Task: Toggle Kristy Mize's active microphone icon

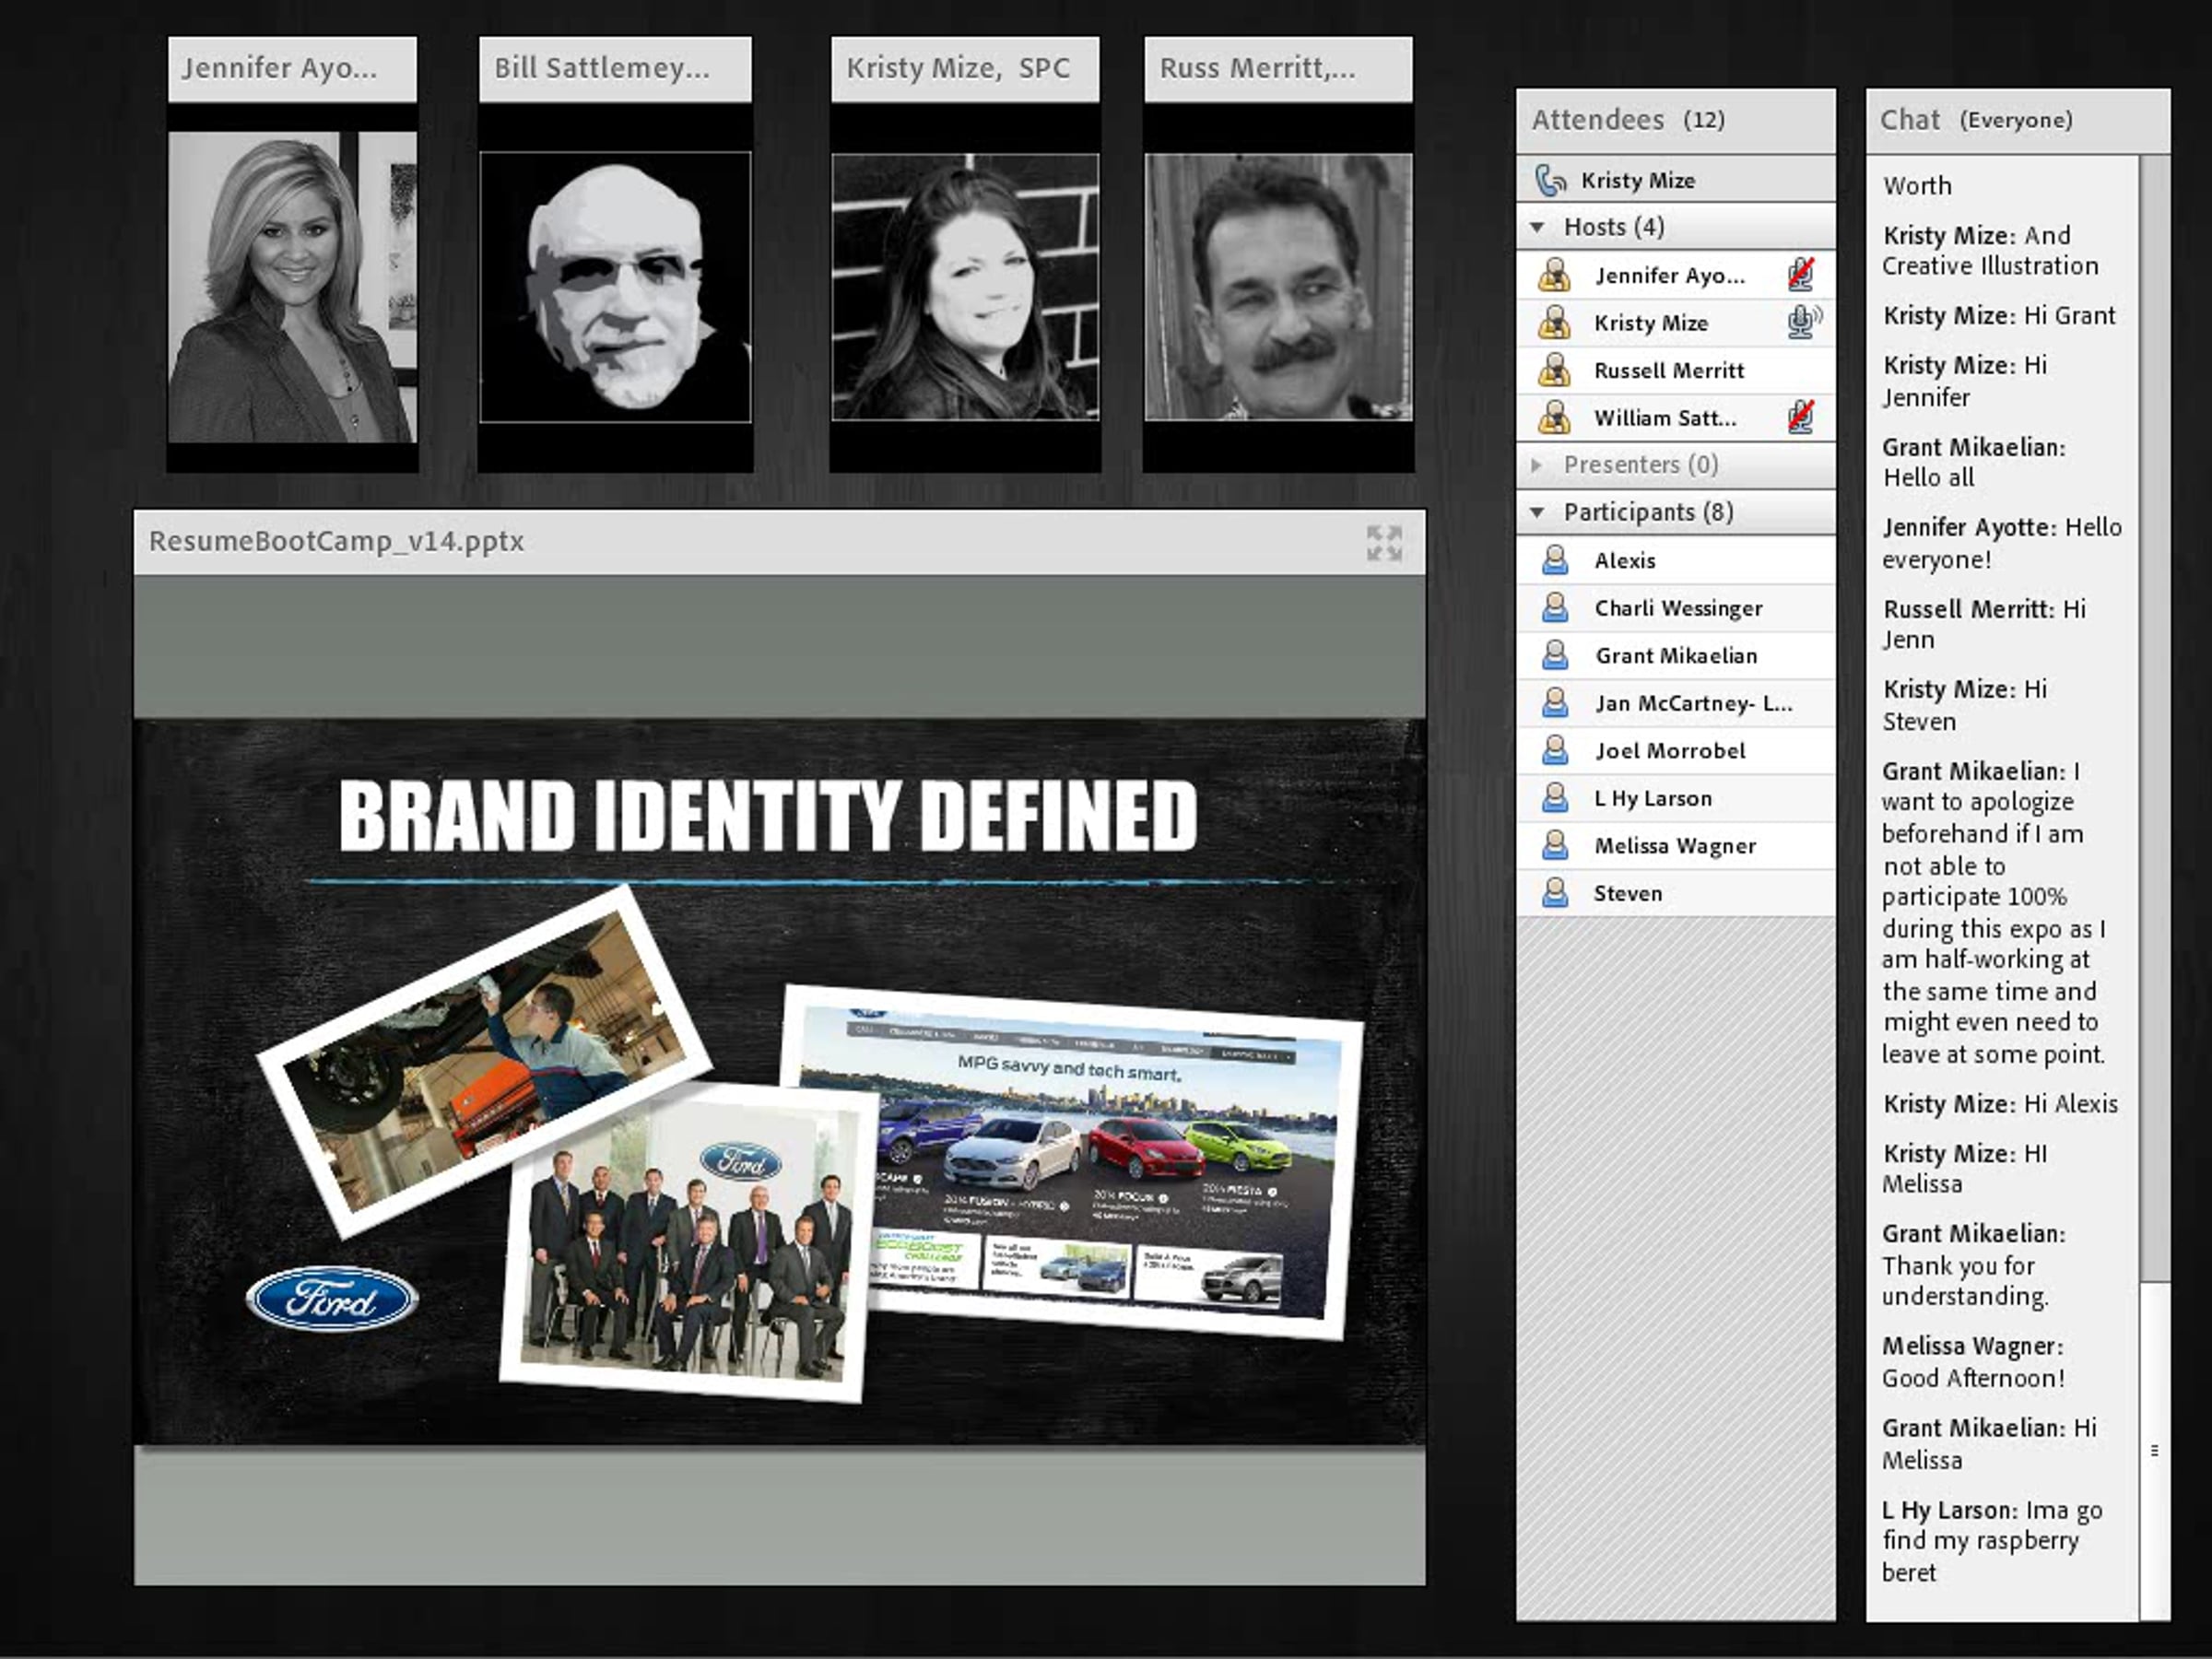Action: 1802,322
